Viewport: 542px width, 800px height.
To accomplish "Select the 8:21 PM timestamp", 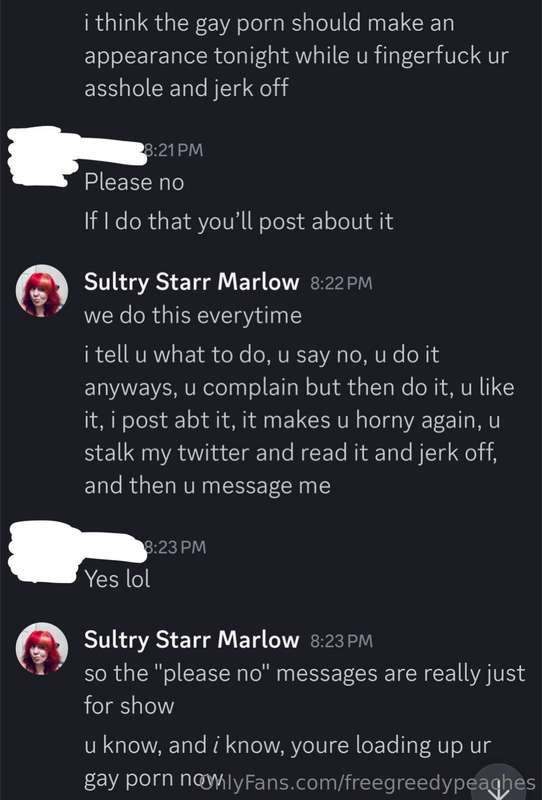I will pos(174,150).
